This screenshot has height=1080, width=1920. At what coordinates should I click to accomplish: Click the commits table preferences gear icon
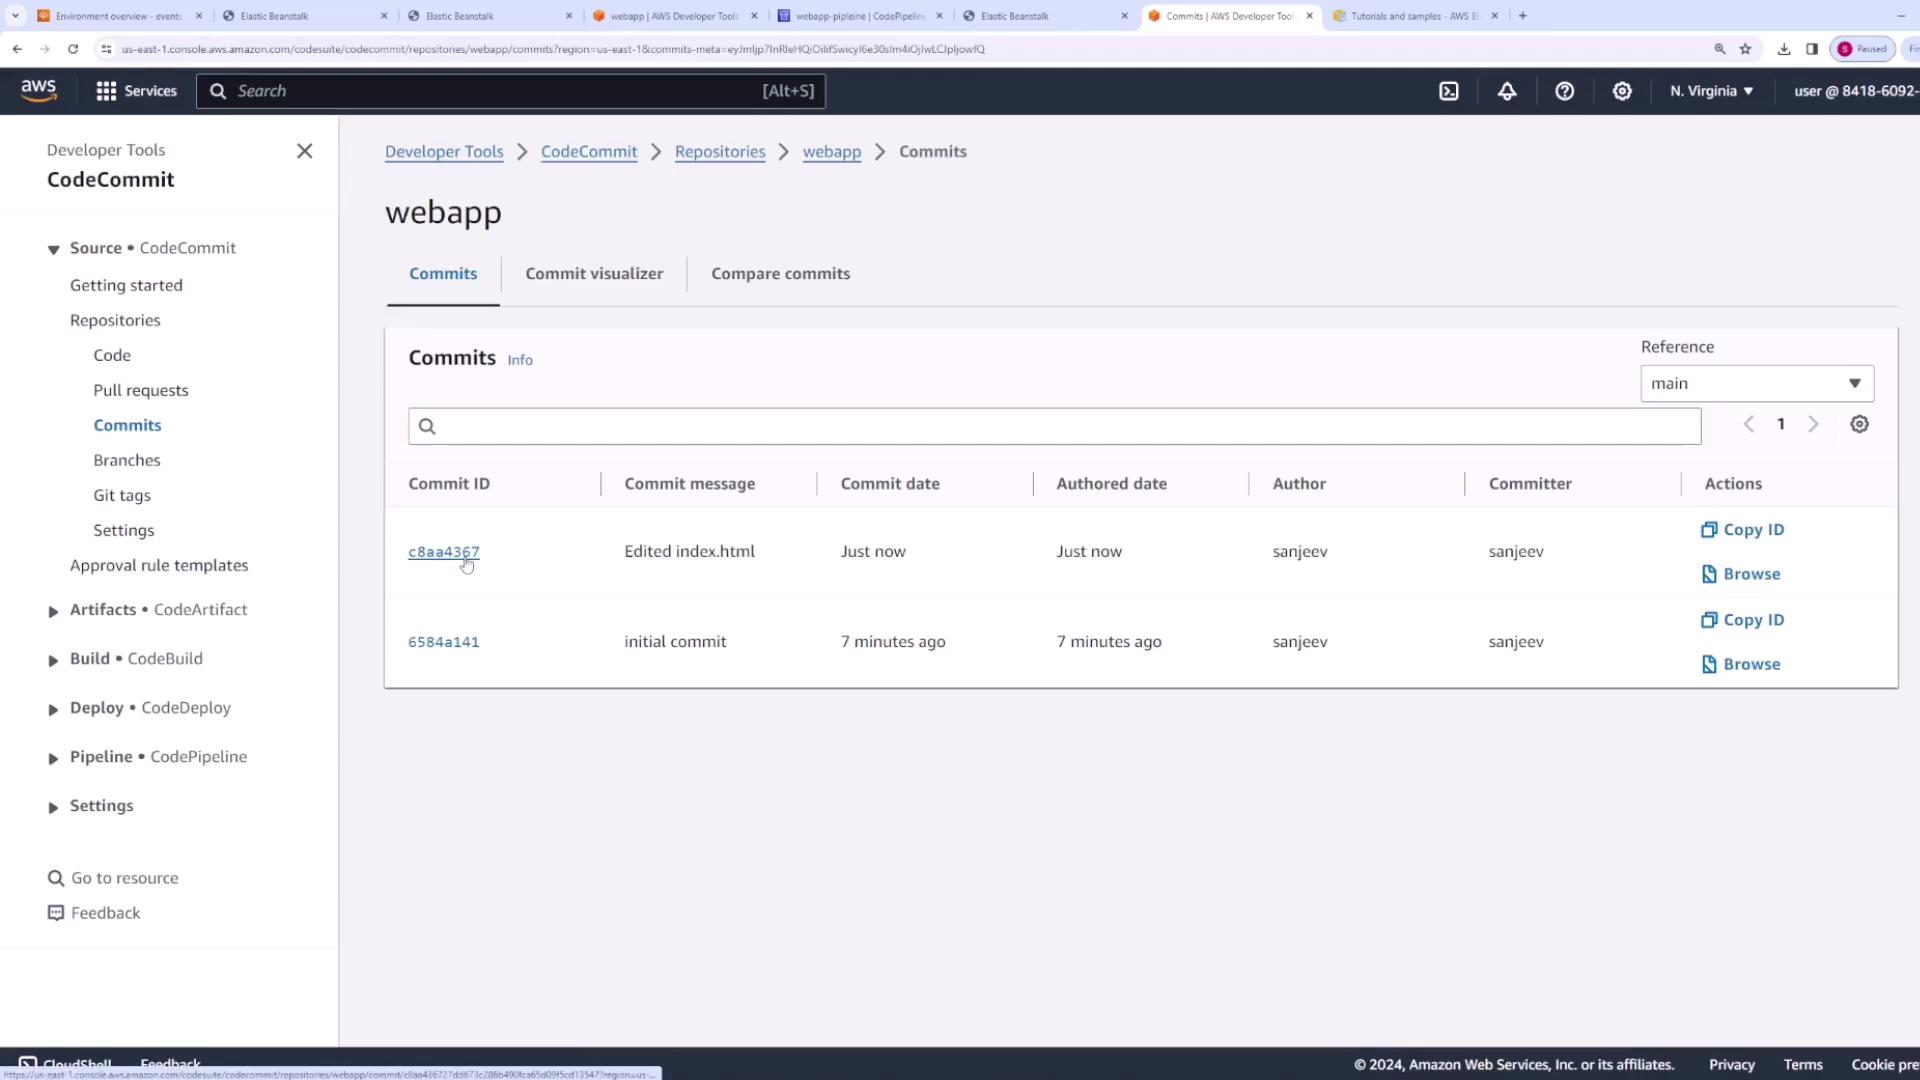click(1859, 424)
